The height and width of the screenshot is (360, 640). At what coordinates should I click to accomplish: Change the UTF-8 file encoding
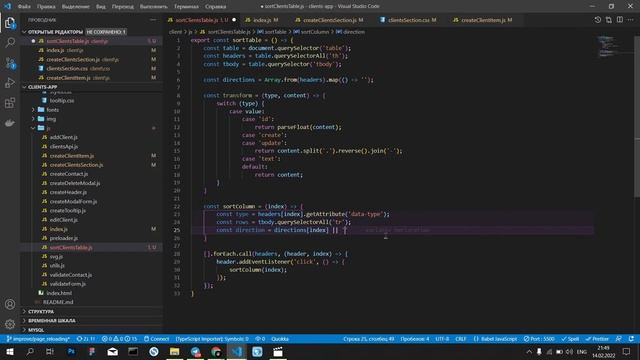(x=442, y=339)
